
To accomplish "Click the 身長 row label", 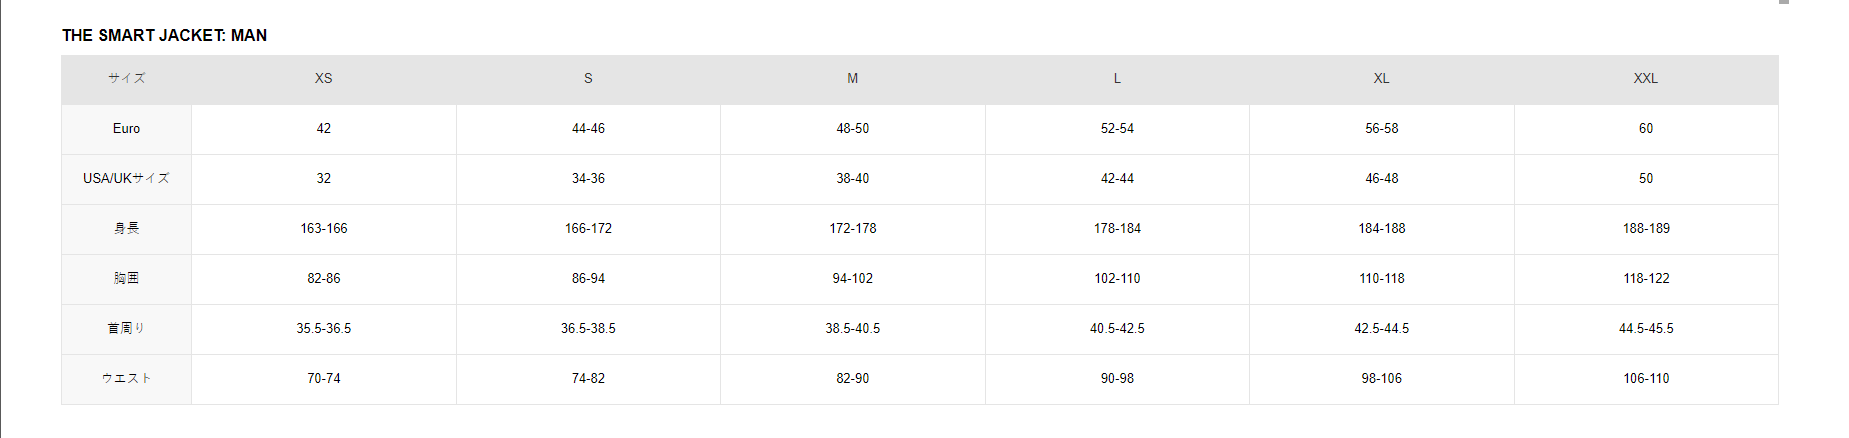I will [126, 228].
